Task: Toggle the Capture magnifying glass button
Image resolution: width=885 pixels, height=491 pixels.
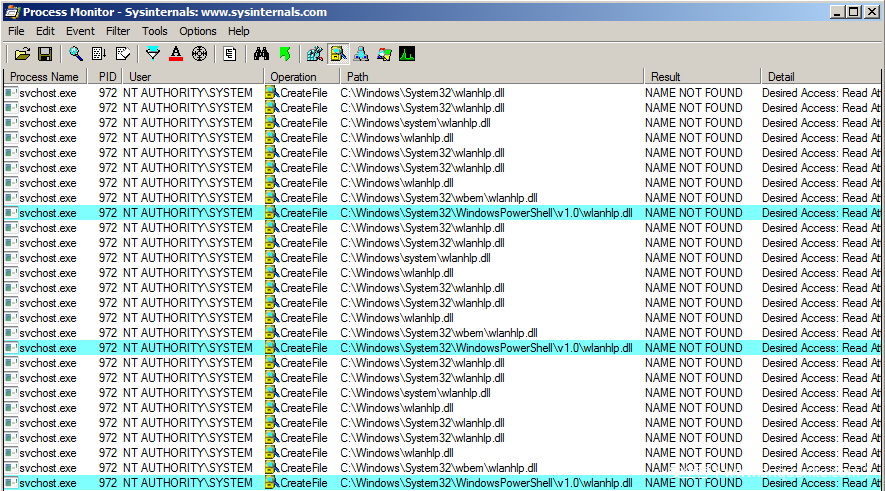Action: (76, 53)
